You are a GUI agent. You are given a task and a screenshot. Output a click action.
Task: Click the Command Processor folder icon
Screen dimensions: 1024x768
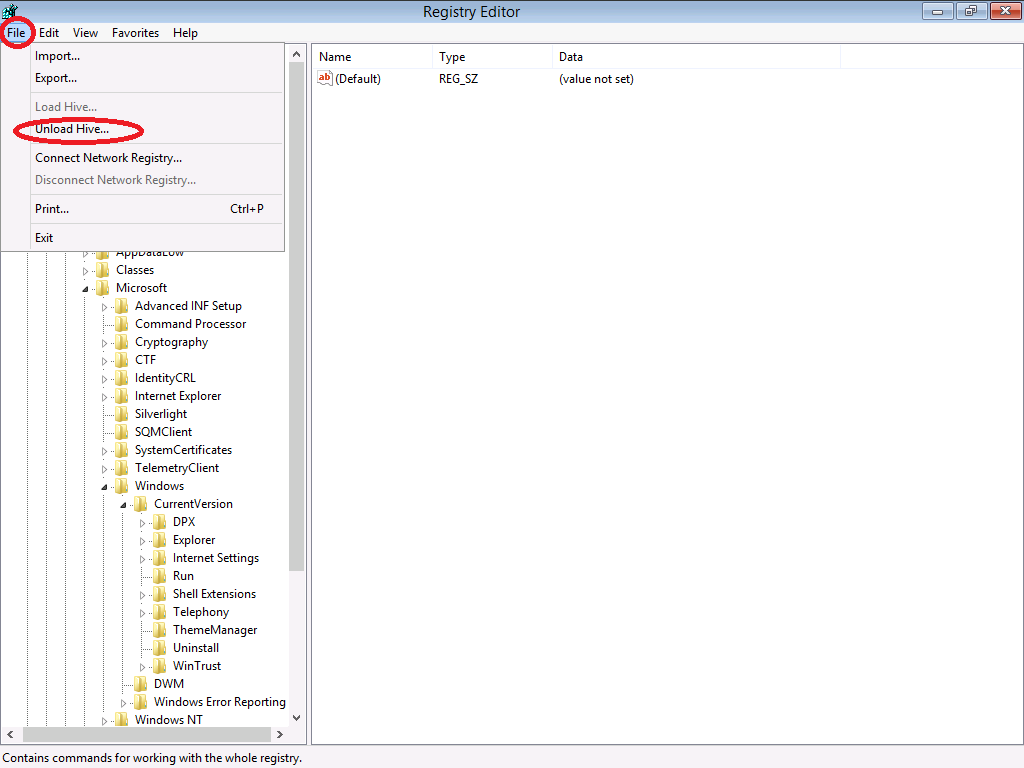pos(122,324)
